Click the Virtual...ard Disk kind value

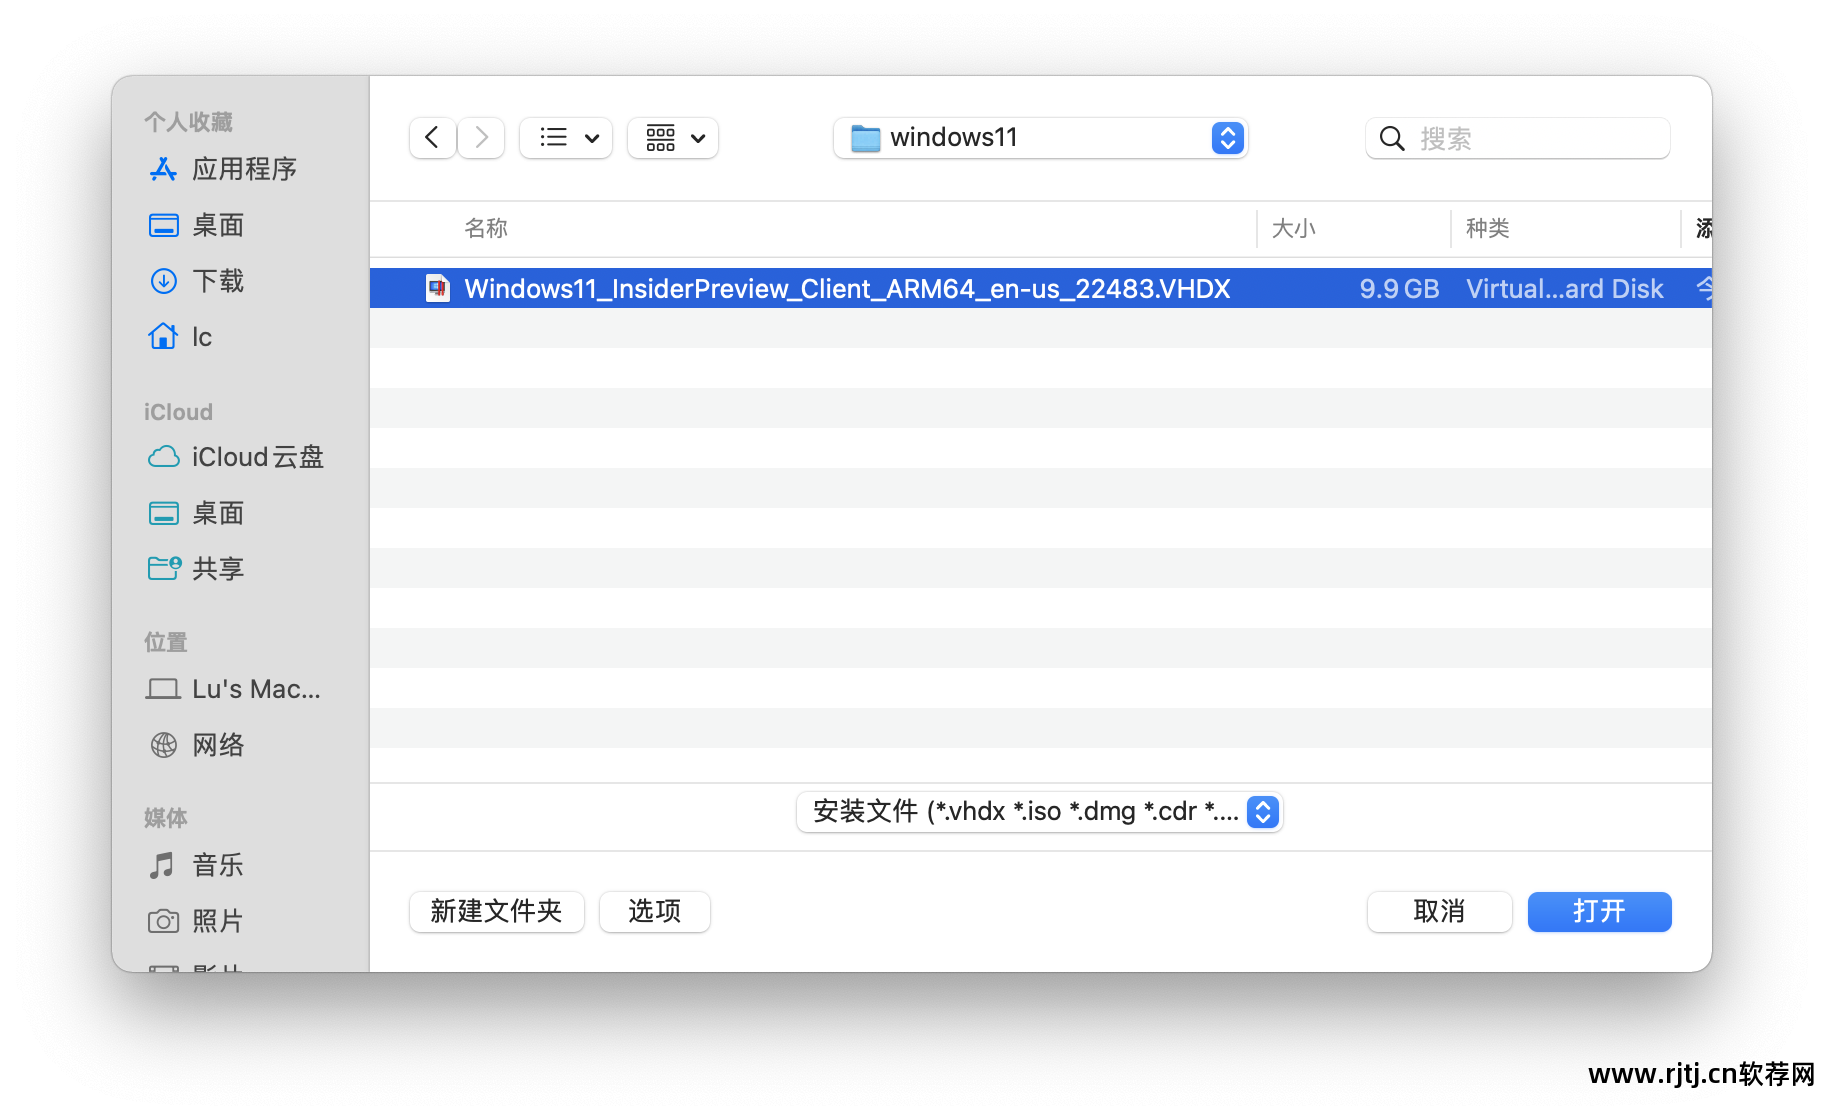(x=1564, y=289)
